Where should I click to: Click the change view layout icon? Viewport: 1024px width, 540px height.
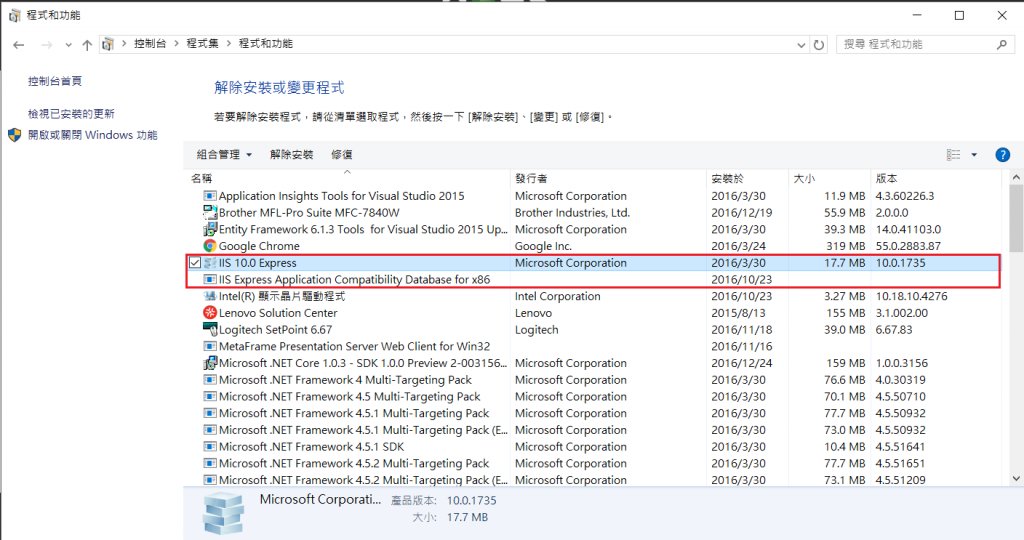[953, 155]
